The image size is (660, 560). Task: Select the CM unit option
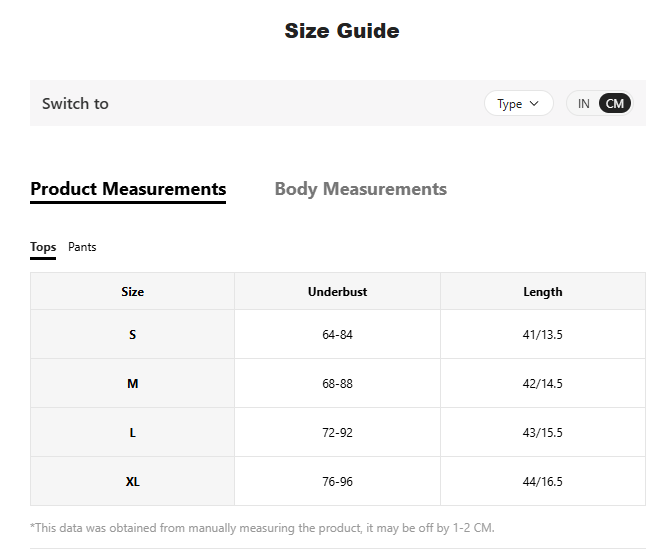pyautogui.click(x=615, y=103)
